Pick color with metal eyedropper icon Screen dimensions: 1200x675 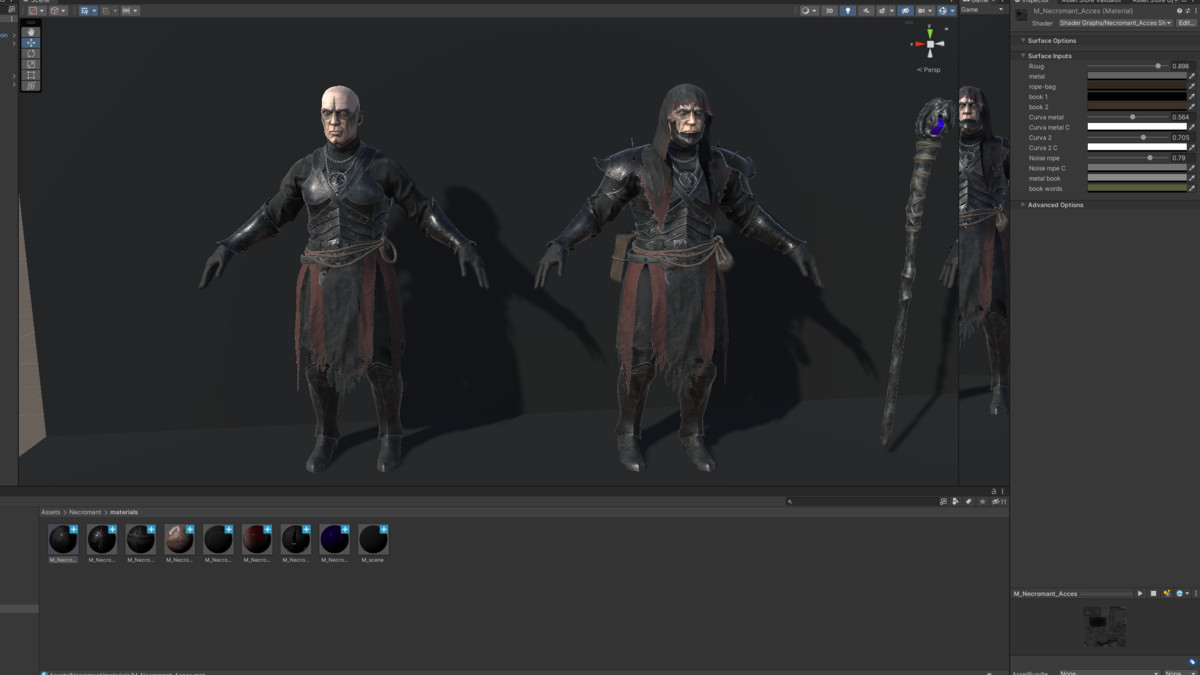(1192, 76)
